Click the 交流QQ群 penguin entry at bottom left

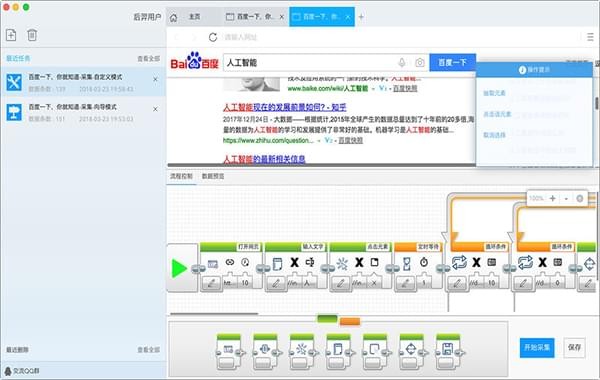pyautogui.click(x=22, y=371)
